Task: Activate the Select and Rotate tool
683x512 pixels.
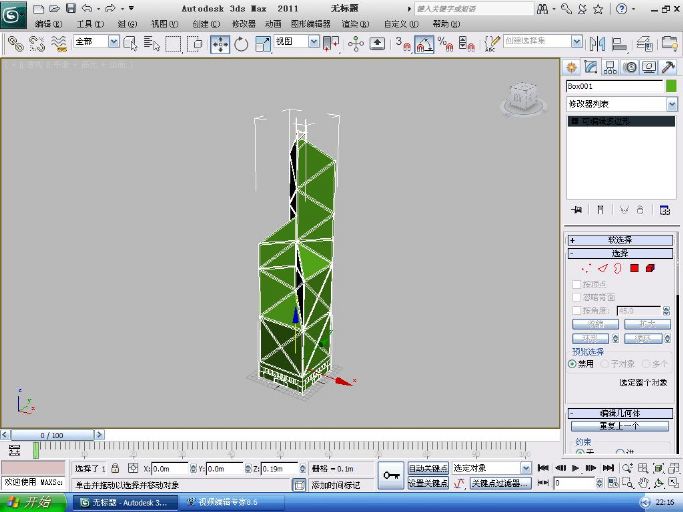Action: (x=241, y=44)
